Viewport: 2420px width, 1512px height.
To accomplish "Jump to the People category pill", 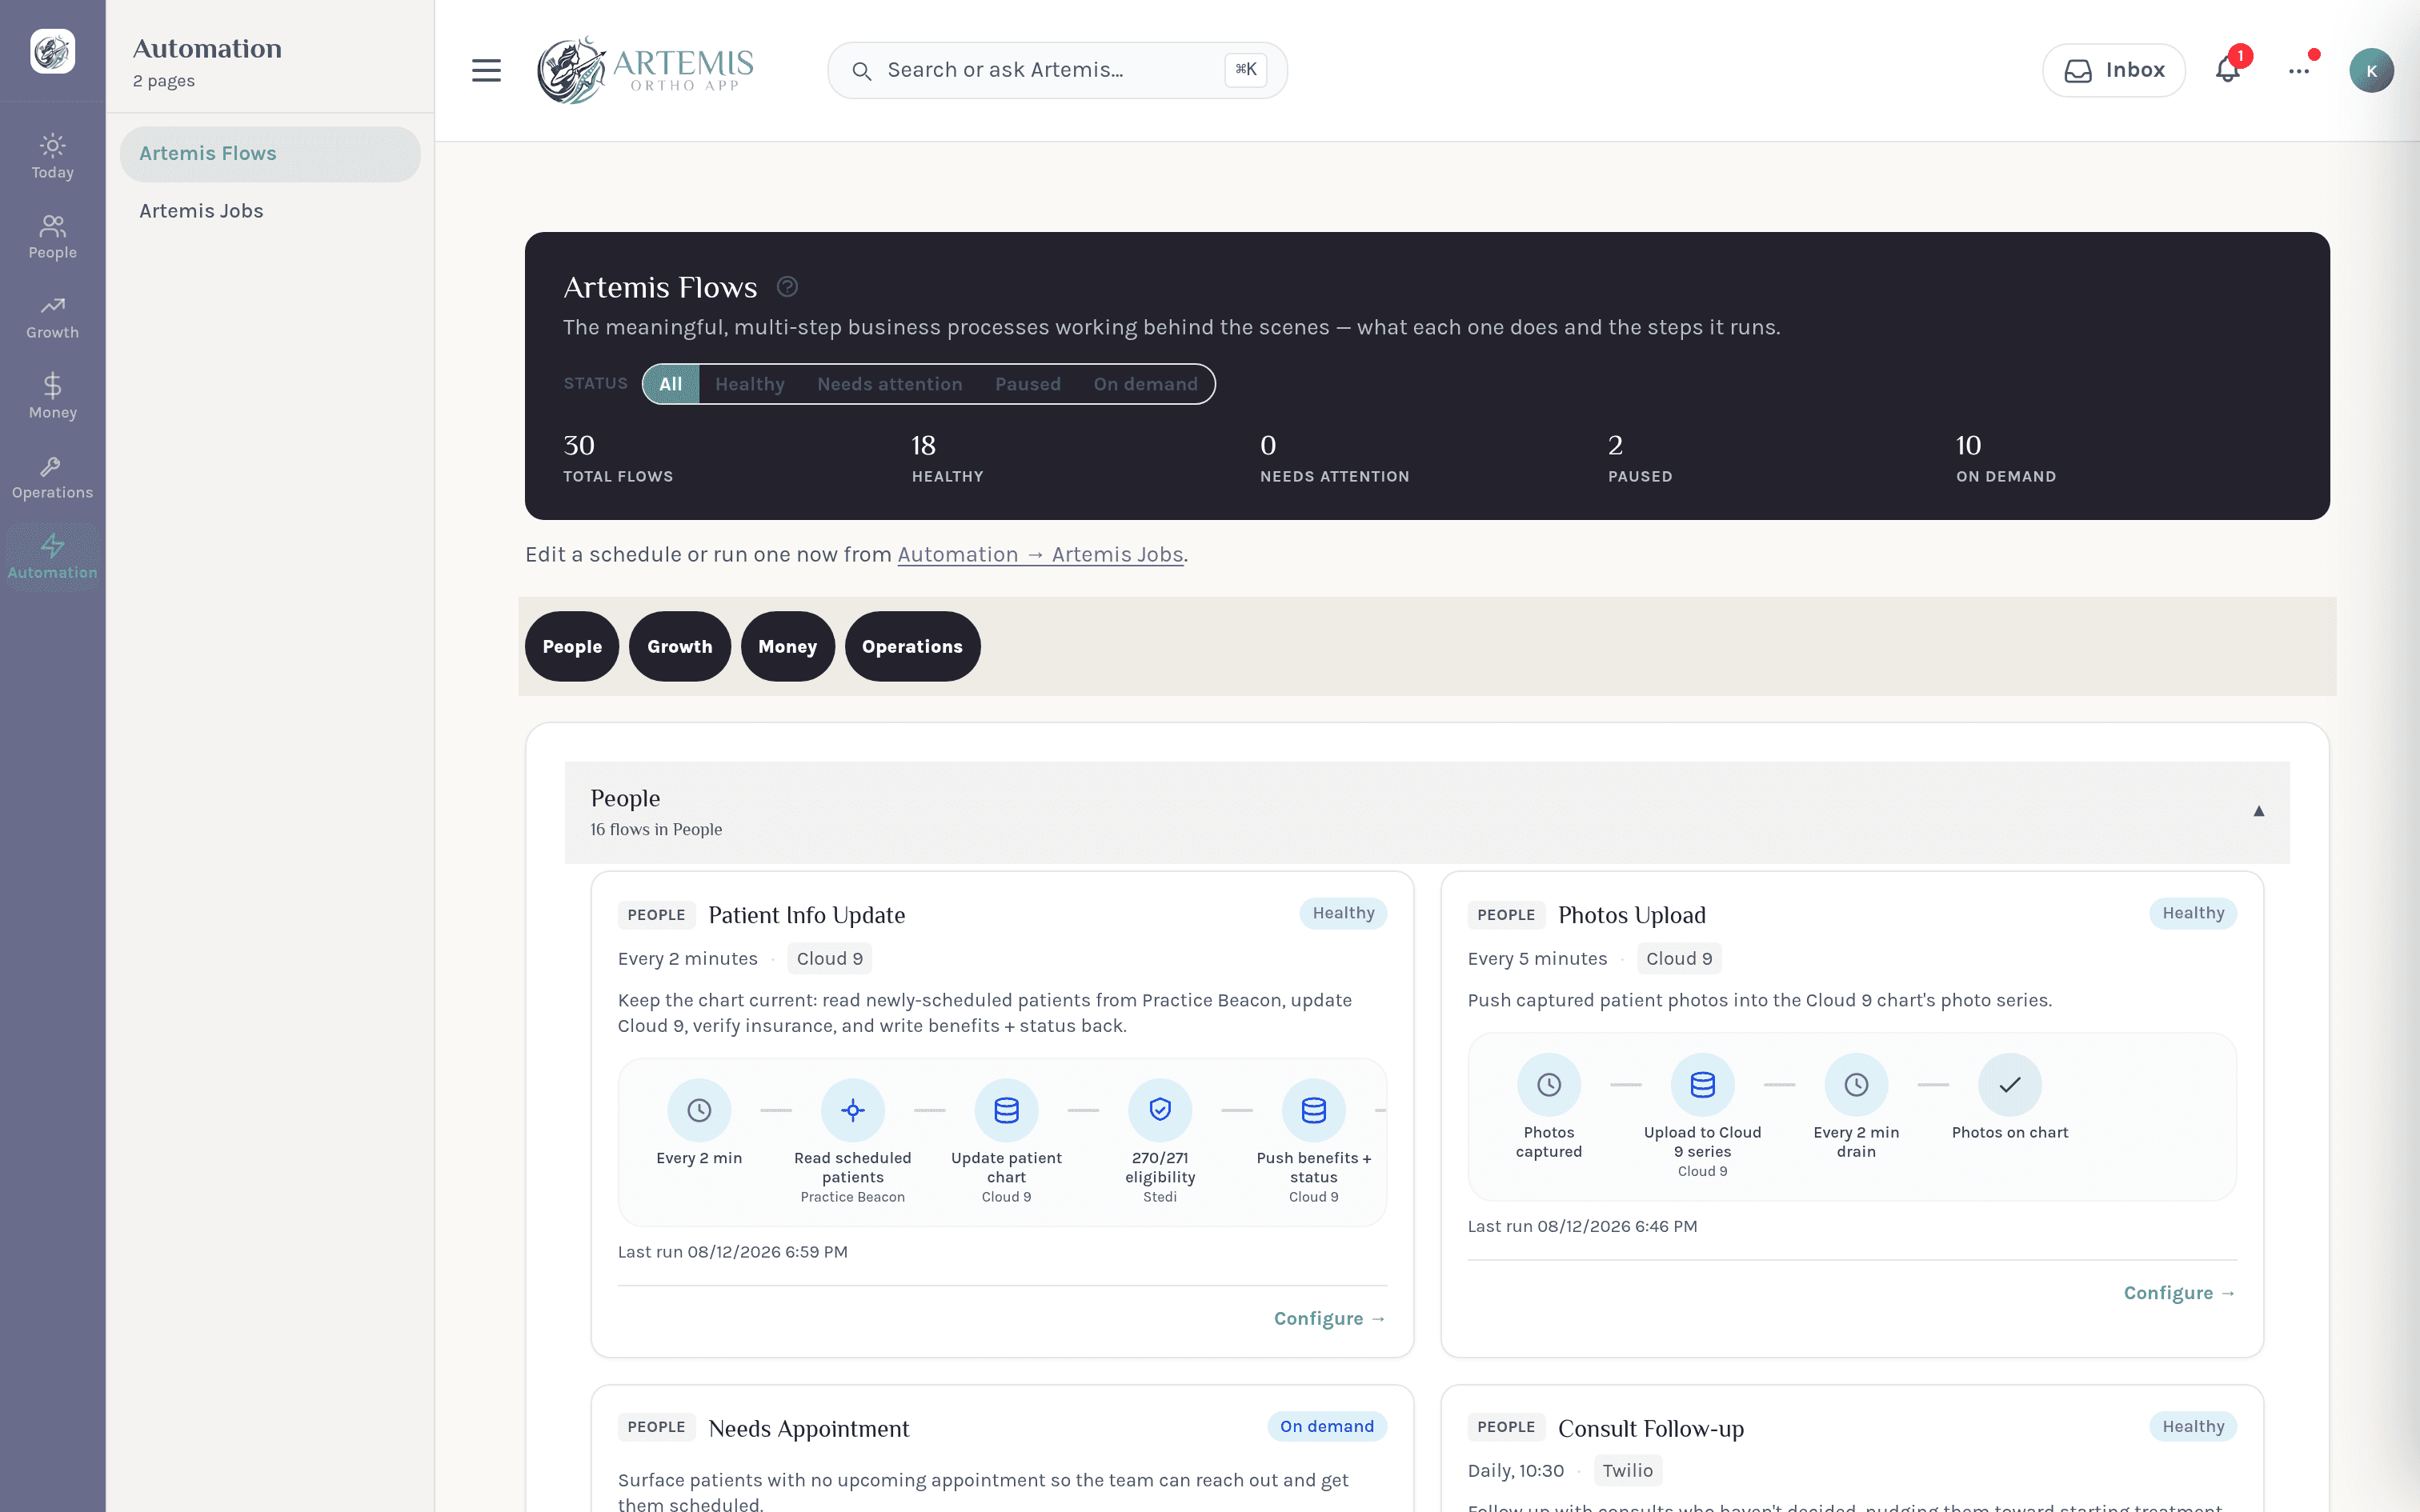I will [572, 647].
